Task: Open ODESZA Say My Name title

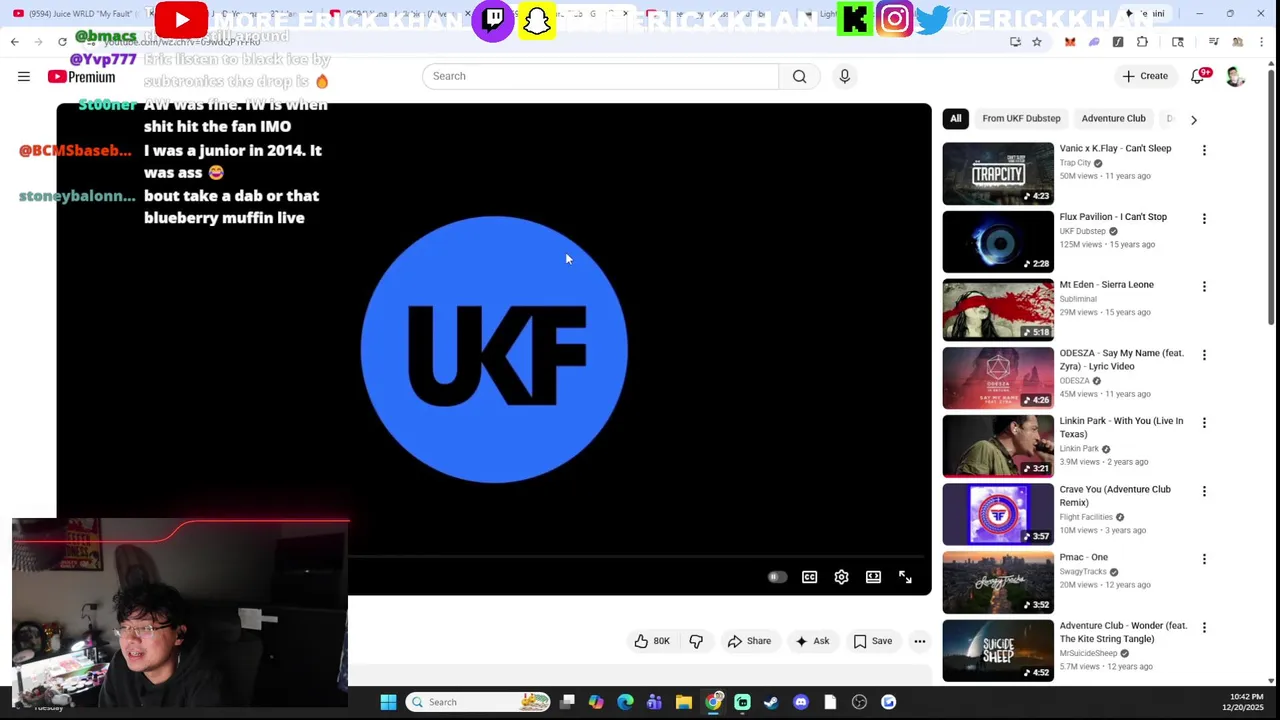Action: [x=1121, y=359]
